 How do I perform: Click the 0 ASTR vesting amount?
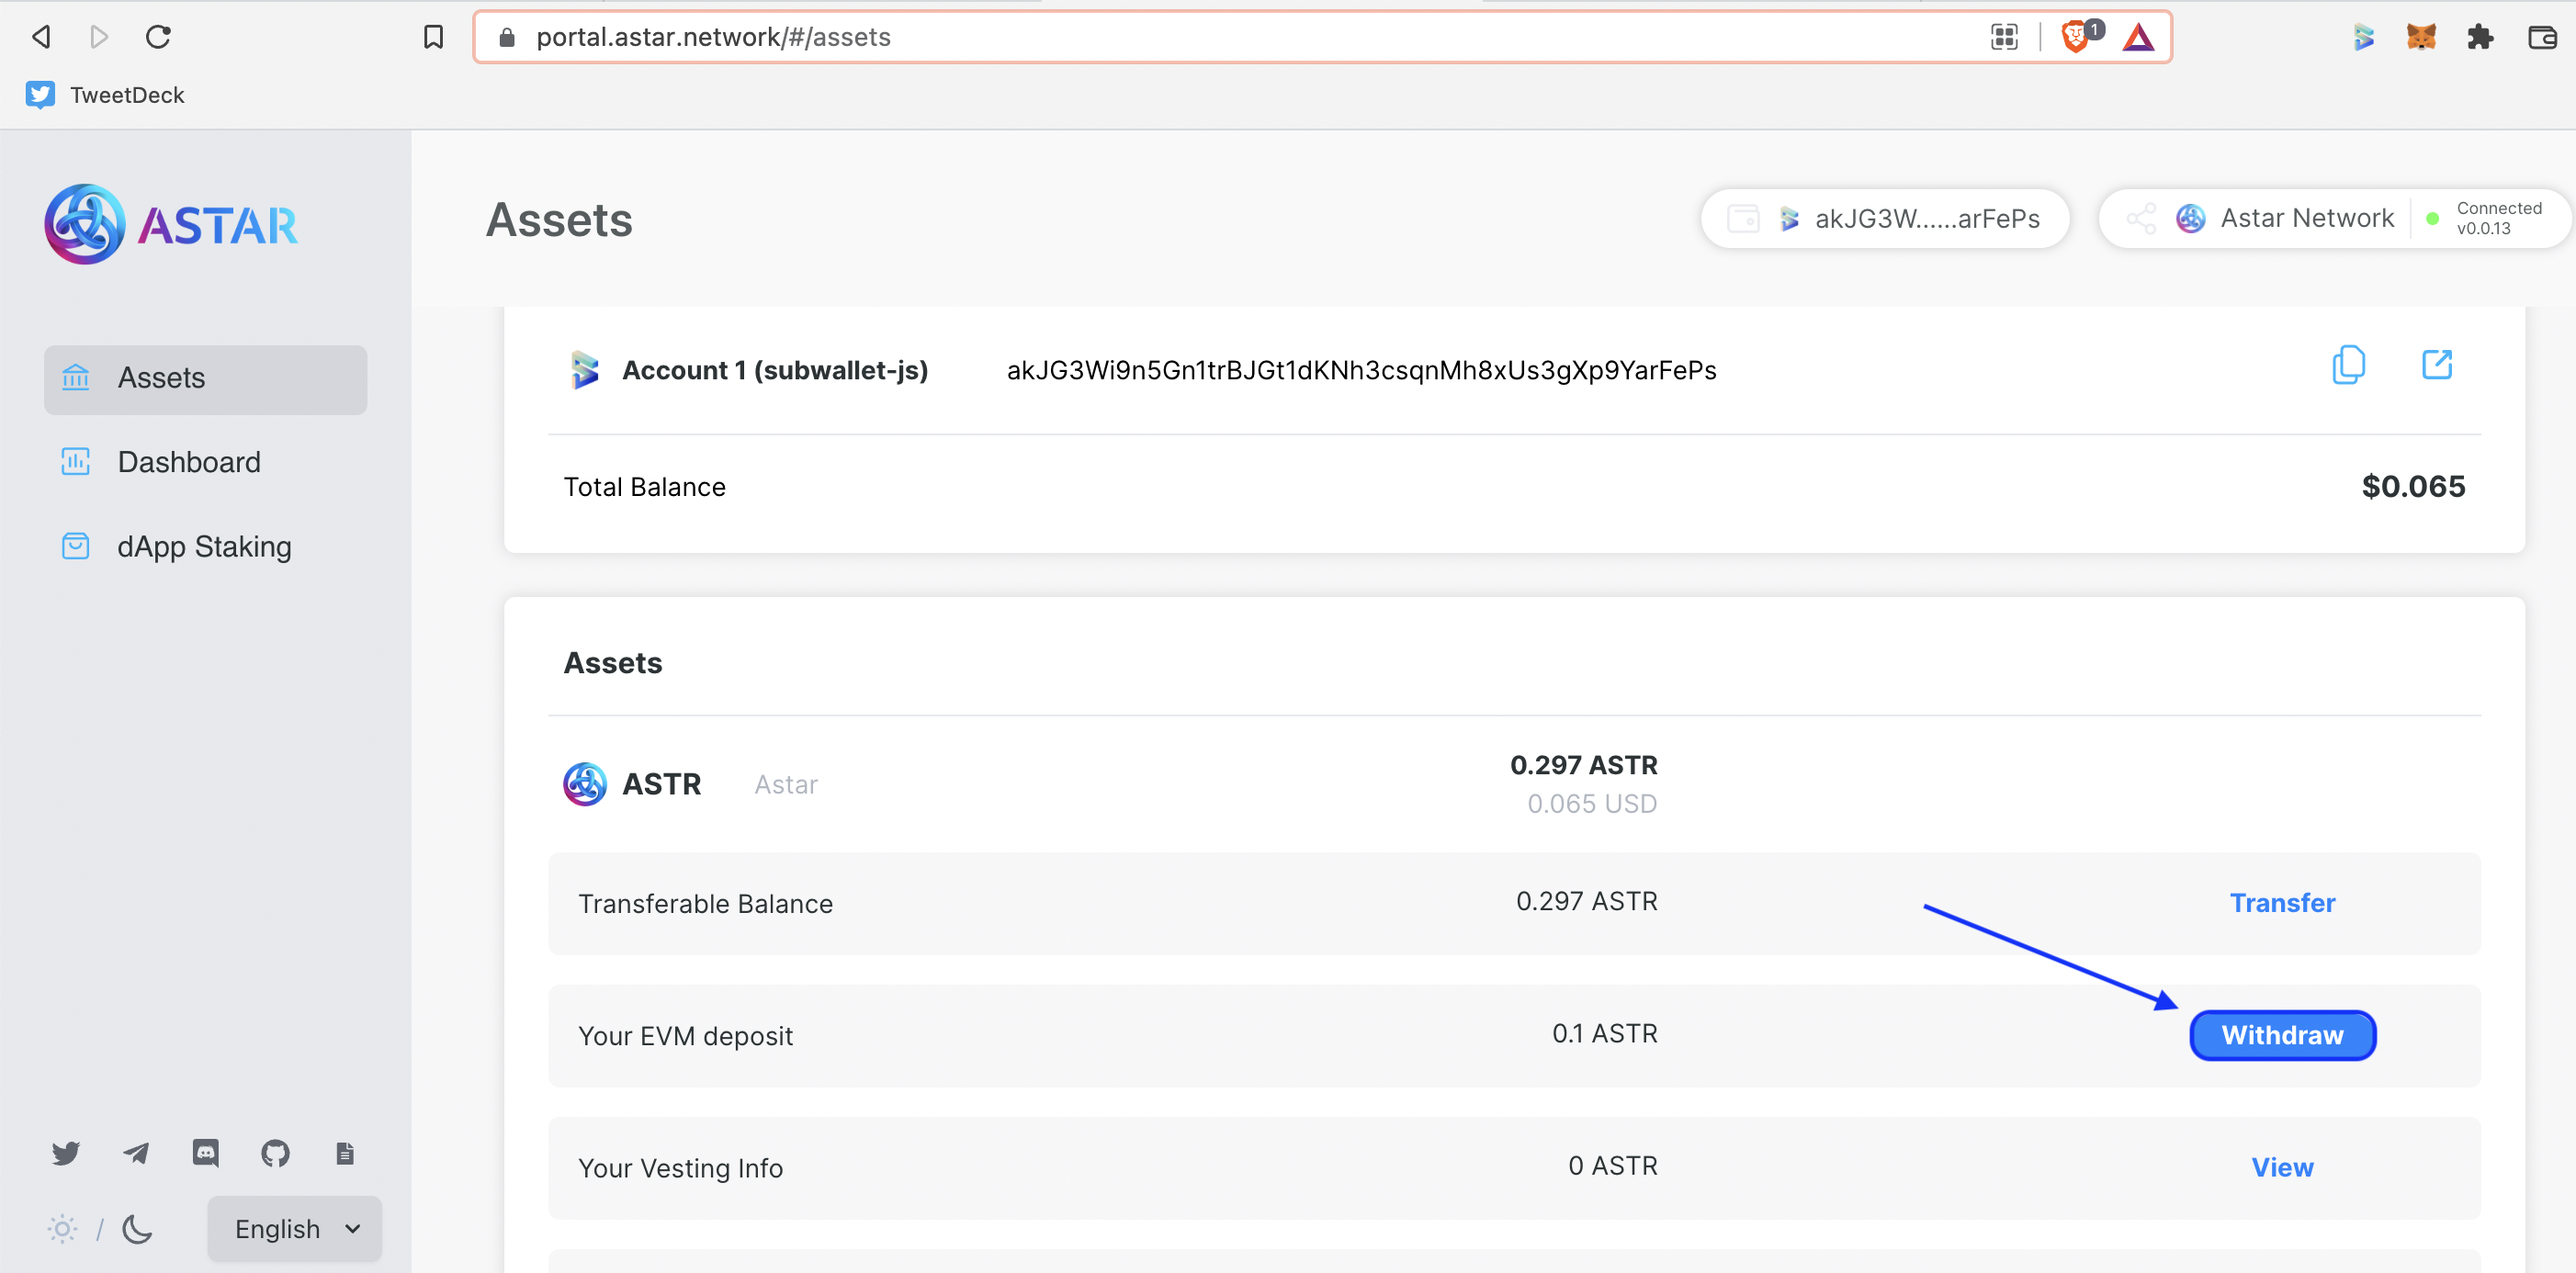tap(1612, 1166)
